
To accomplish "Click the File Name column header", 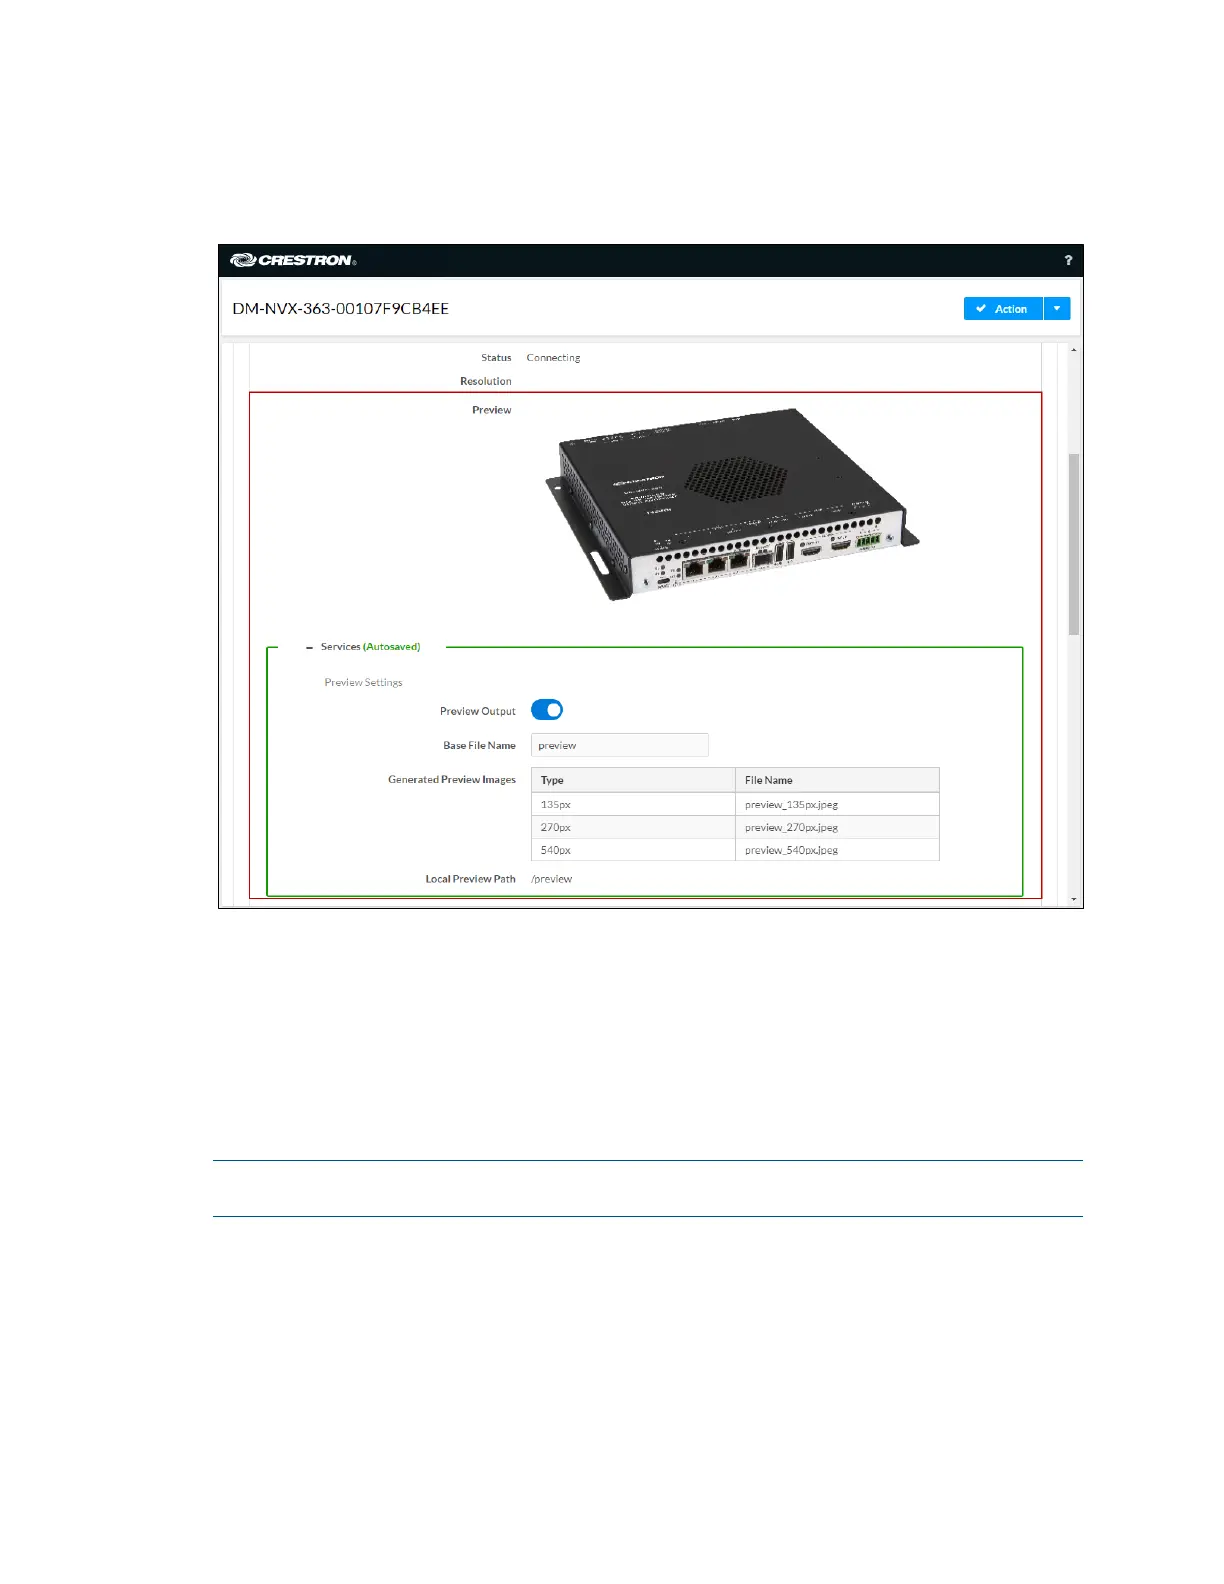I will tap(837, 780).
